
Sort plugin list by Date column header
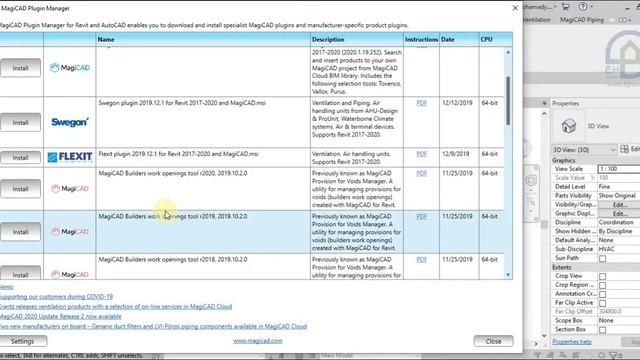pyautogui.click(x=459, y=40)
